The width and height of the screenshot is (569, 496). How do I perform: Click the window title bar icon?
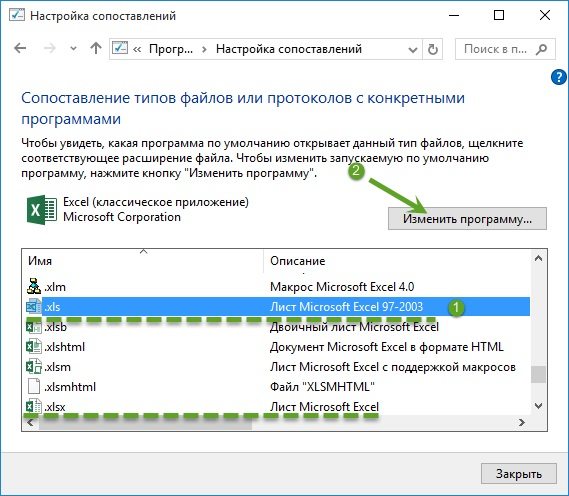coord(17,16)
